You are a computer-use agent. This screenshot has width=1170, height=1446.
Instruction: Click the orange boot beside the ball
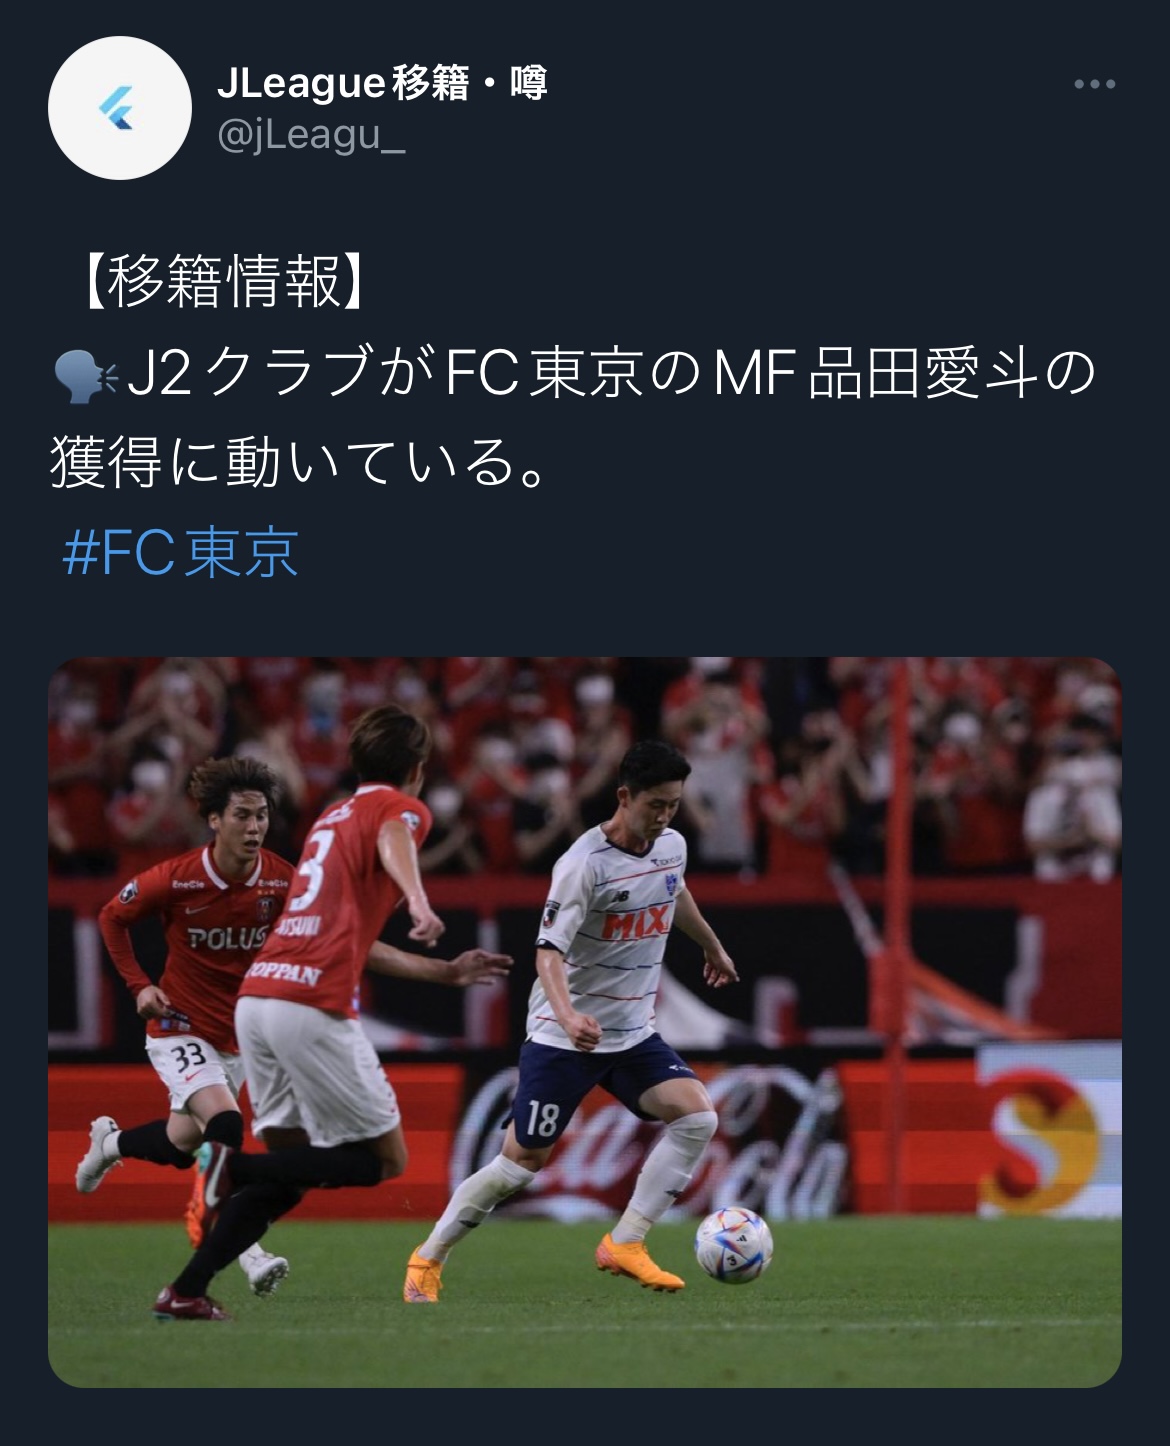pyautogui.click(x=638, y=1263)
